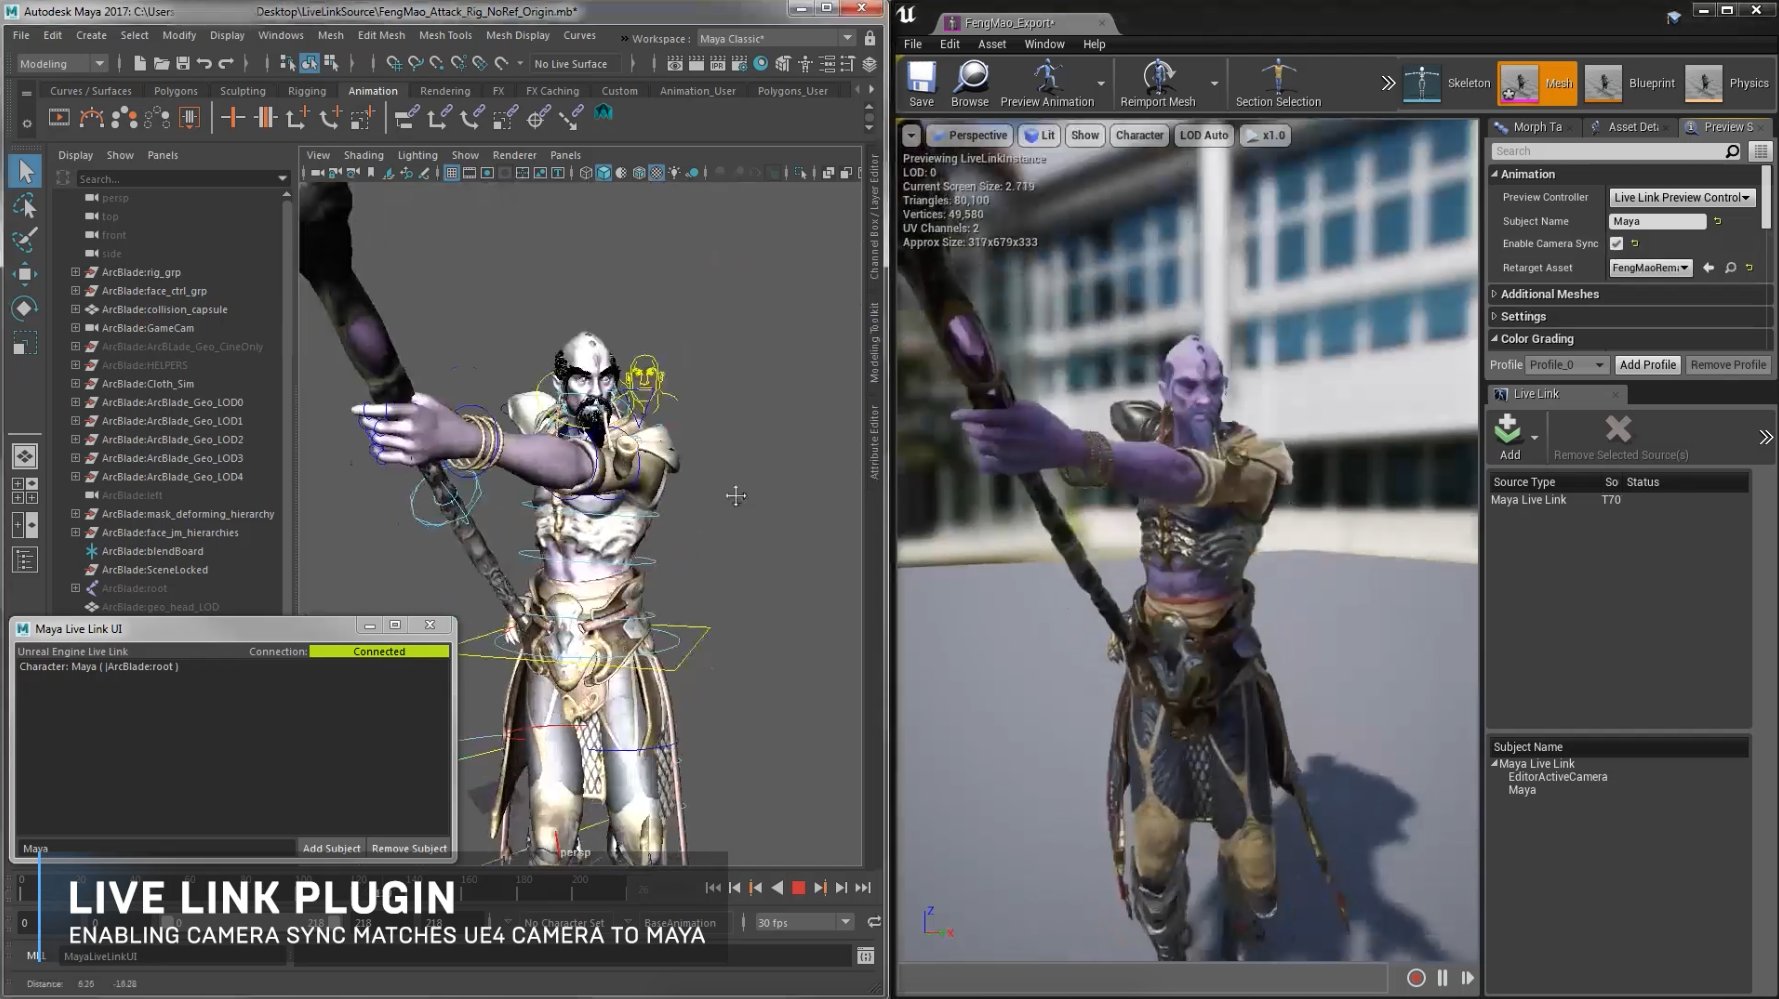The width and height of the screenshot is (1779, 999).
Task: Select the Scale tool in Maya toolbox
Action: (25, 343)
